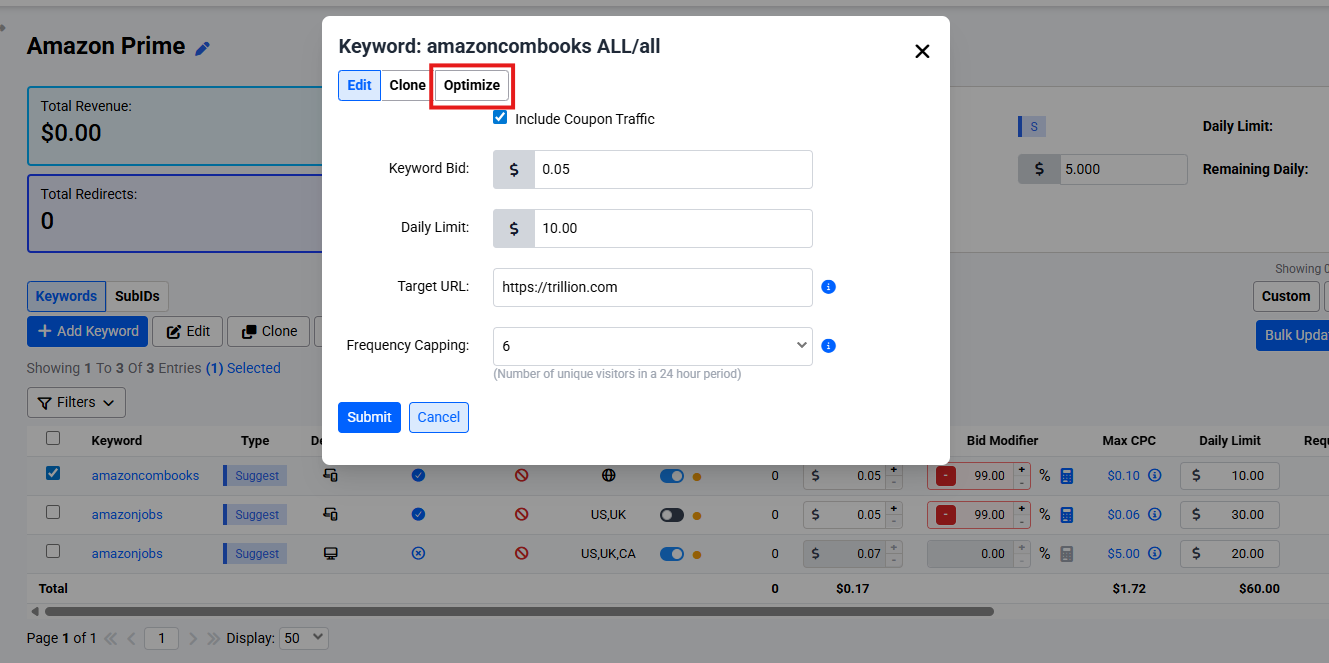Click the pencil icon beside Amazon Prime
Screen dimensions: 1329x663
click(203, 48)
